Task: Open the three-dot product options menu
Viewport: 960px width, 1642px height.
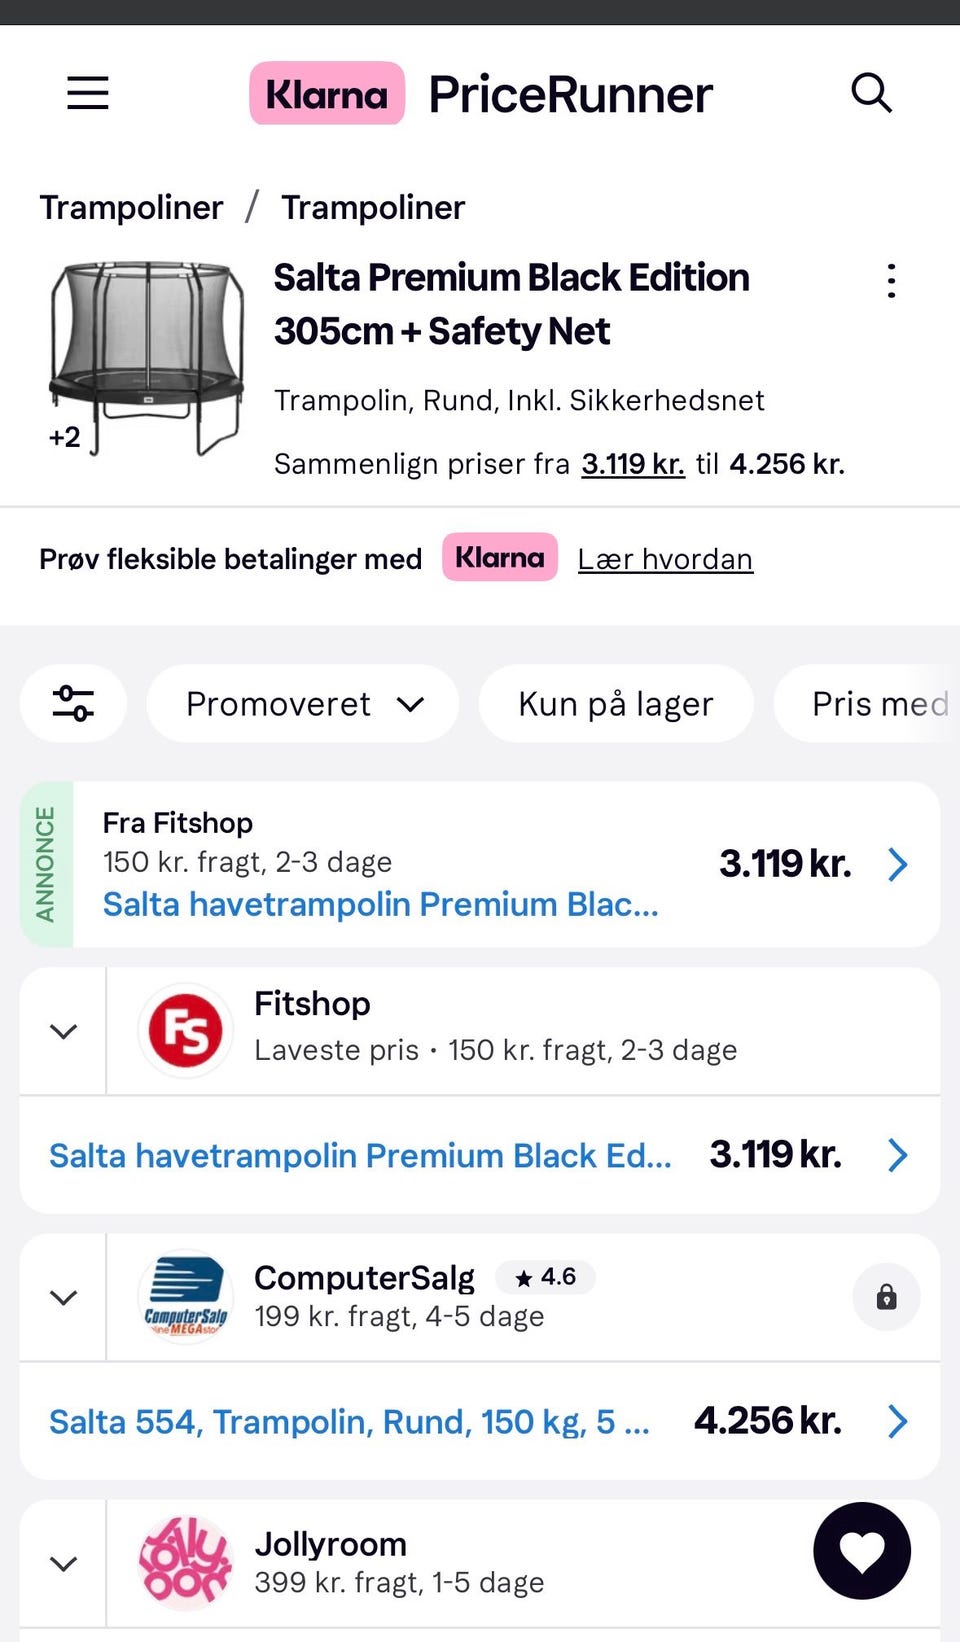Action: click(891, 281)
